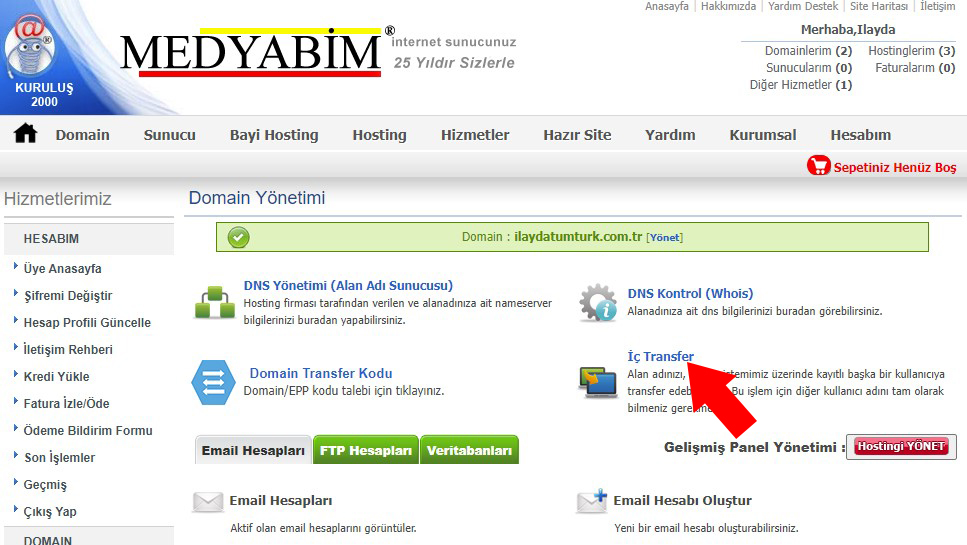The height and width of the screenshot is (545, 967).
Task: Open Hostinglerim (3) account link
Action: tap(911, 51)
